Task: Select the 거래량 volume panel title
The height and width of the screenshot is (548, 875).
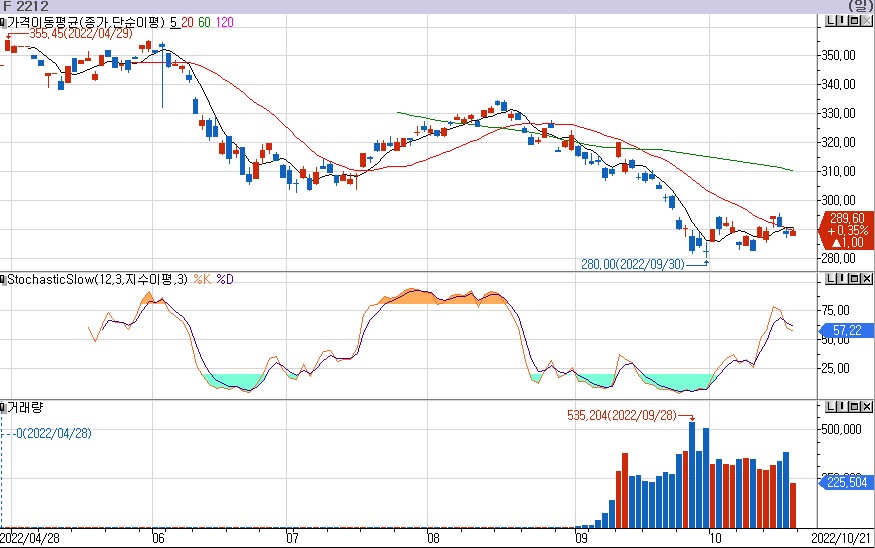Action: click(25, 407)
